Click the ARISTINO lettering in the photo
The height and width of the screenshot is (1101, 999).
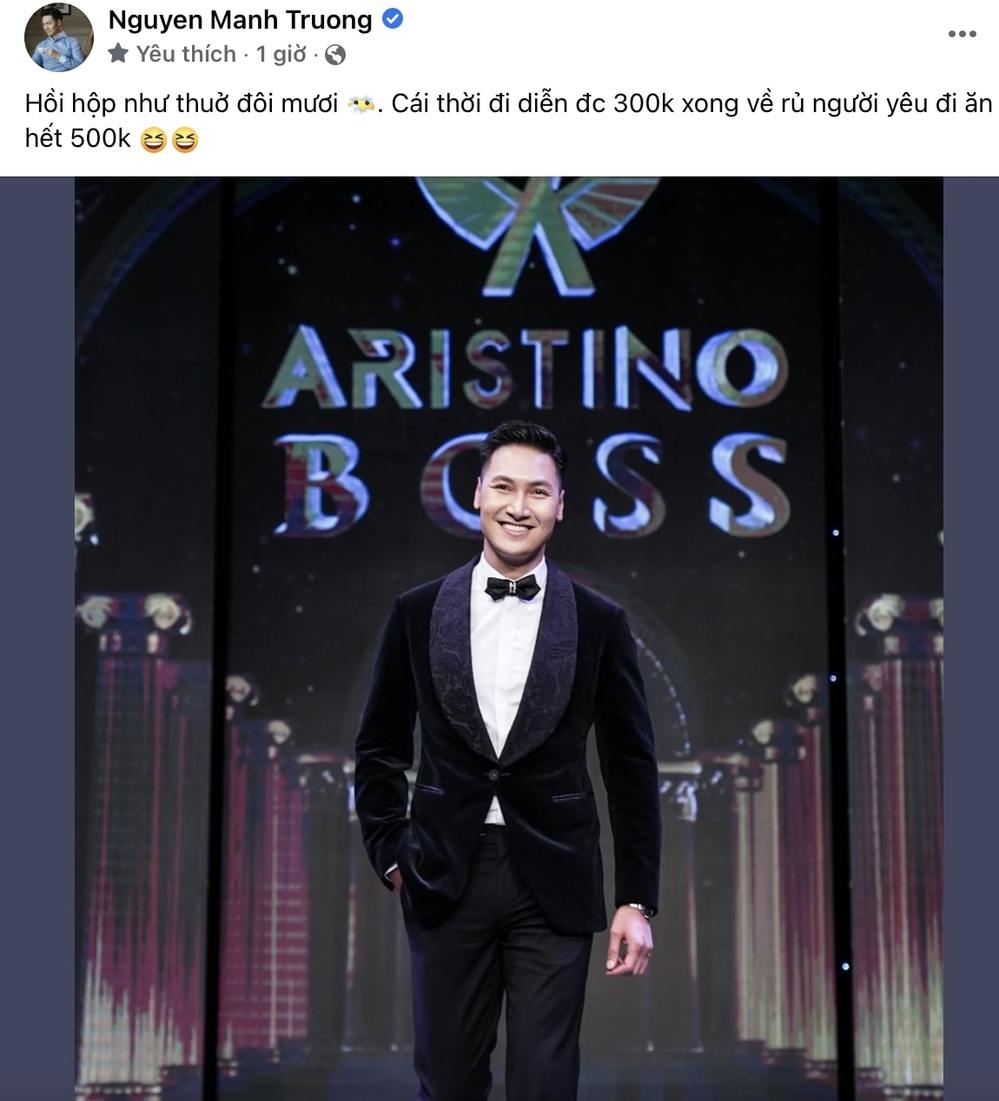[526, 368]
